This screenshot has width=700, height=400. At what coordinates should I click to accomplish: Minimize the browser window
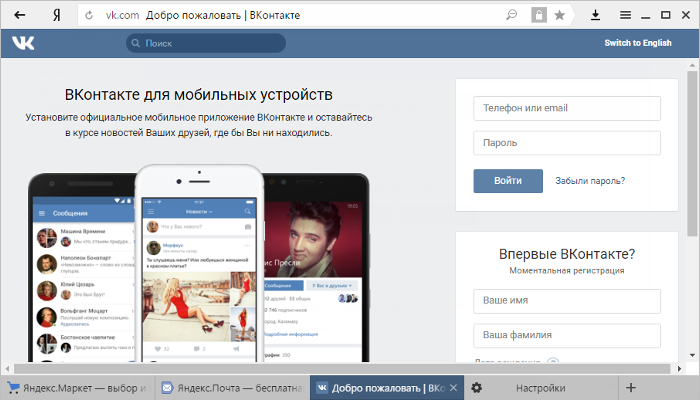pyautogui.click(x=646, y=15)
